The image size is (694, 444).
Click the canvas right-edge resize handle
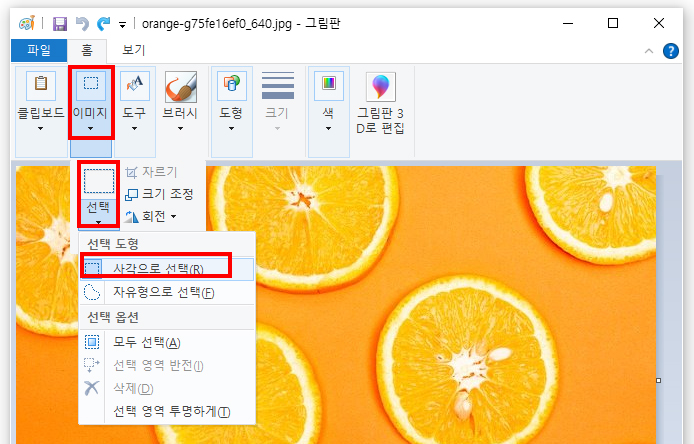click(659, 380)
